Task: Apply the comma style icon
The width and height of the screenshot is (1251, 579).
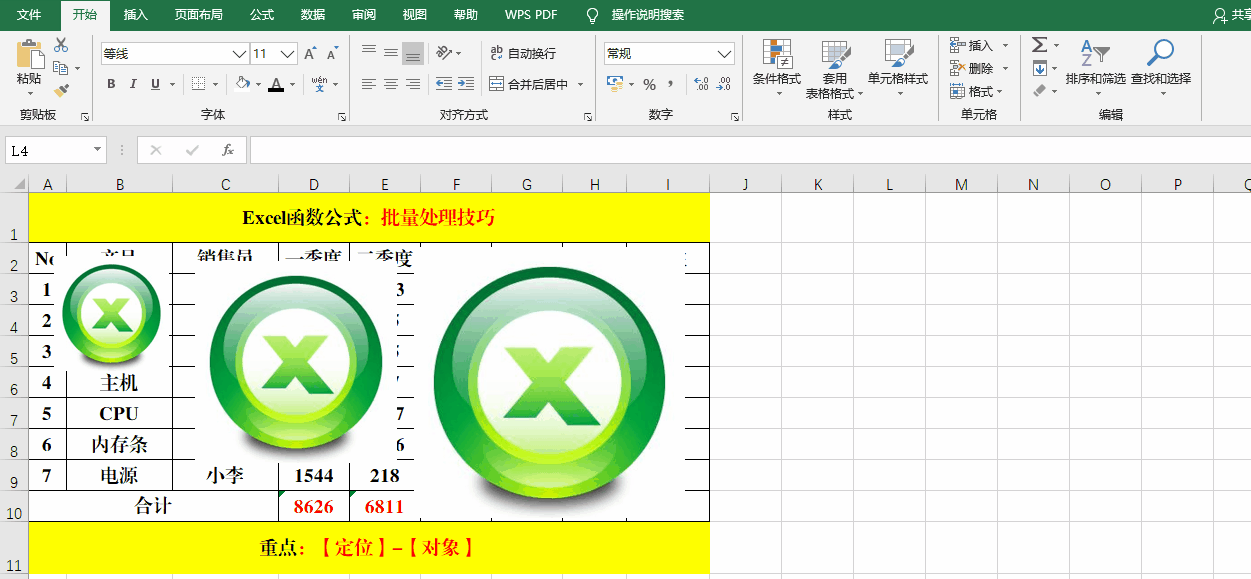Action: tap(671, 84)
